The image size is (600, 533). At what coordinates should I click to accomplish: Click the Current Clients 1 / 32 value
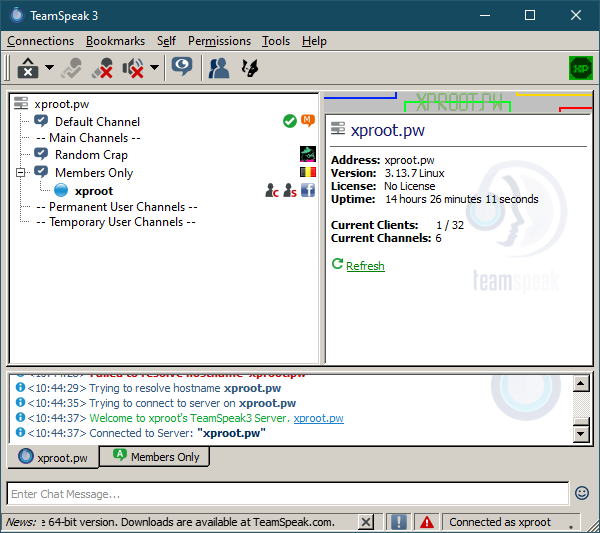pos(450,225)
